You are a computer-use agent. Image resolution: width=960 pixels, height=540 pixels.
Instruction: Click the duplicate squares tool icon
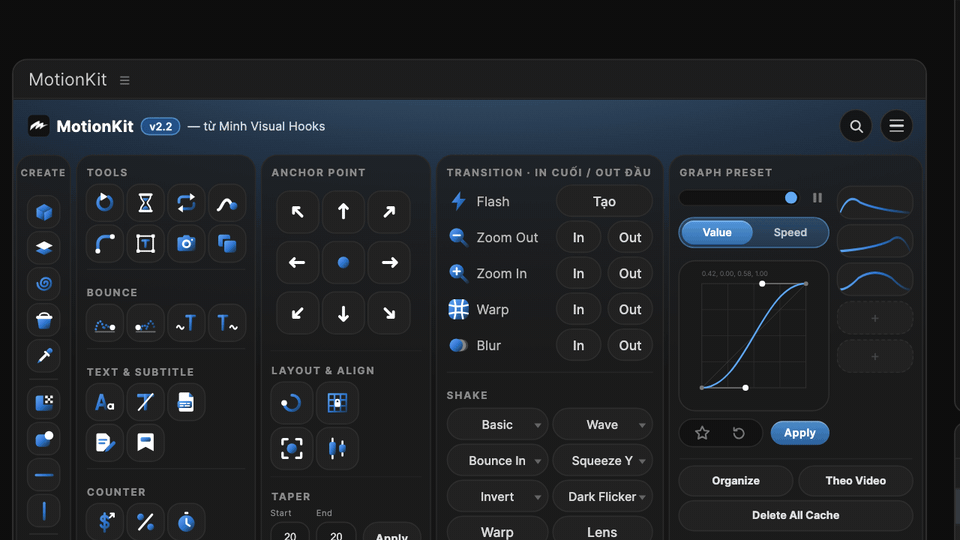pos(227,244)
